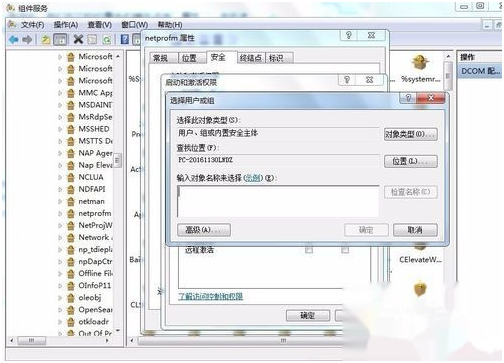Viewport: 504px width, 363px height.
Task: Click the 高级(A)... button
Action: [x=204, y=230]
